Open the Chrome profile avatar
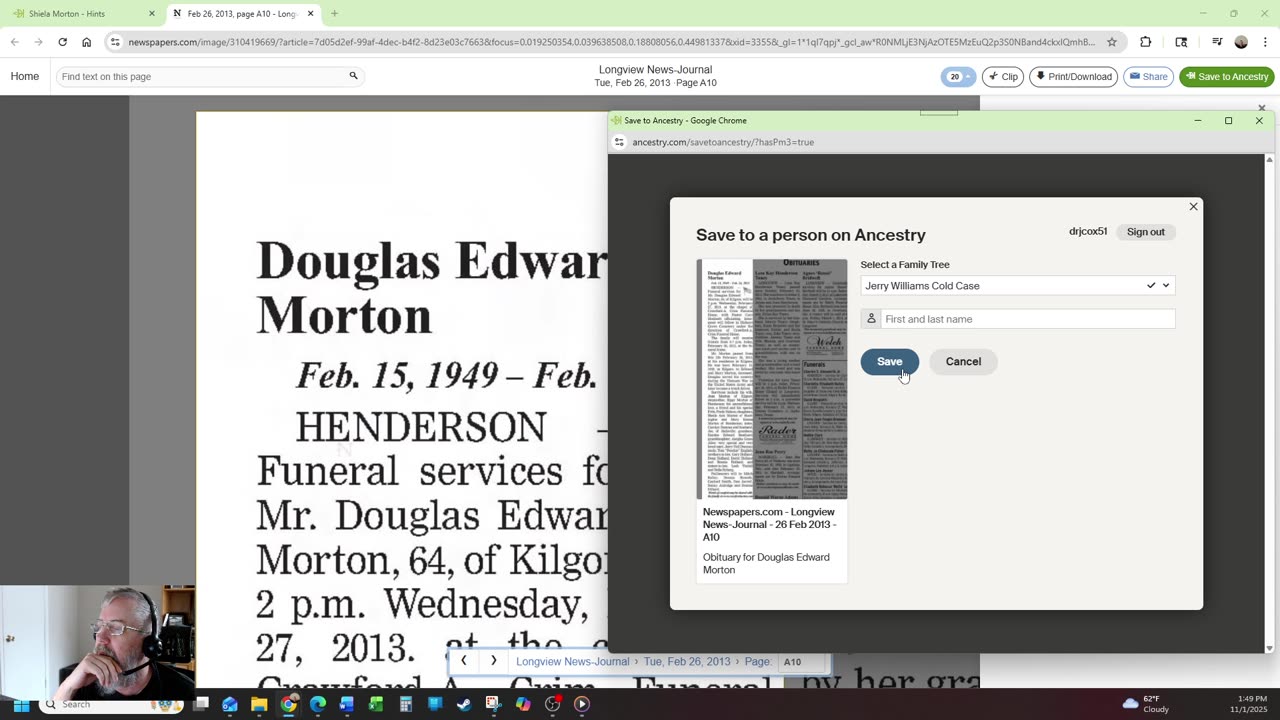1280x720 pixels. tap(1241, 42)
